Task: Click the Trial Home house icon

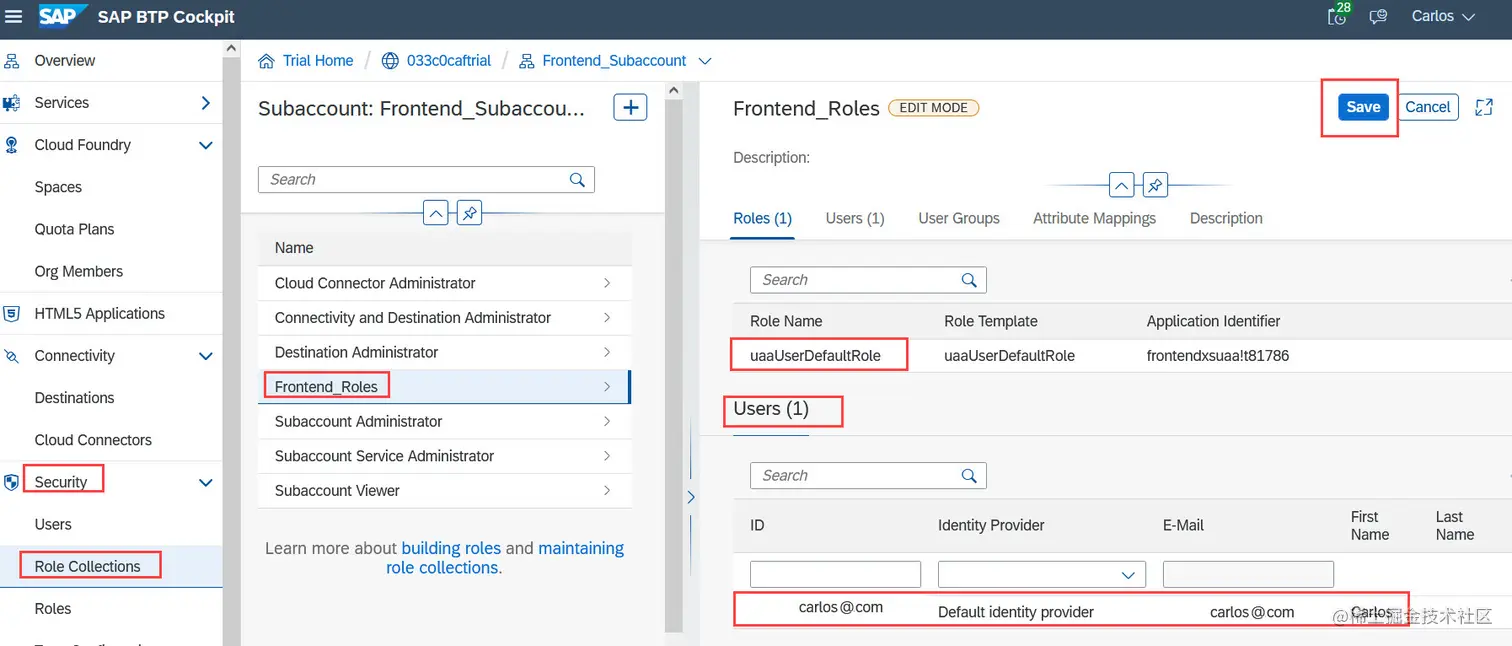Action: [x=267, y=61]
